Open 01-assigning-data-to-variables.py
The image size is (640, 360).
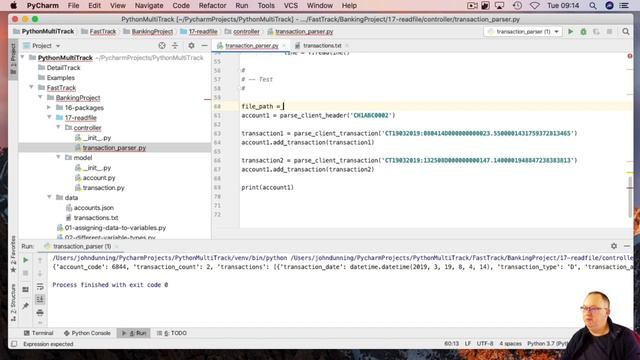coord(115,228)
